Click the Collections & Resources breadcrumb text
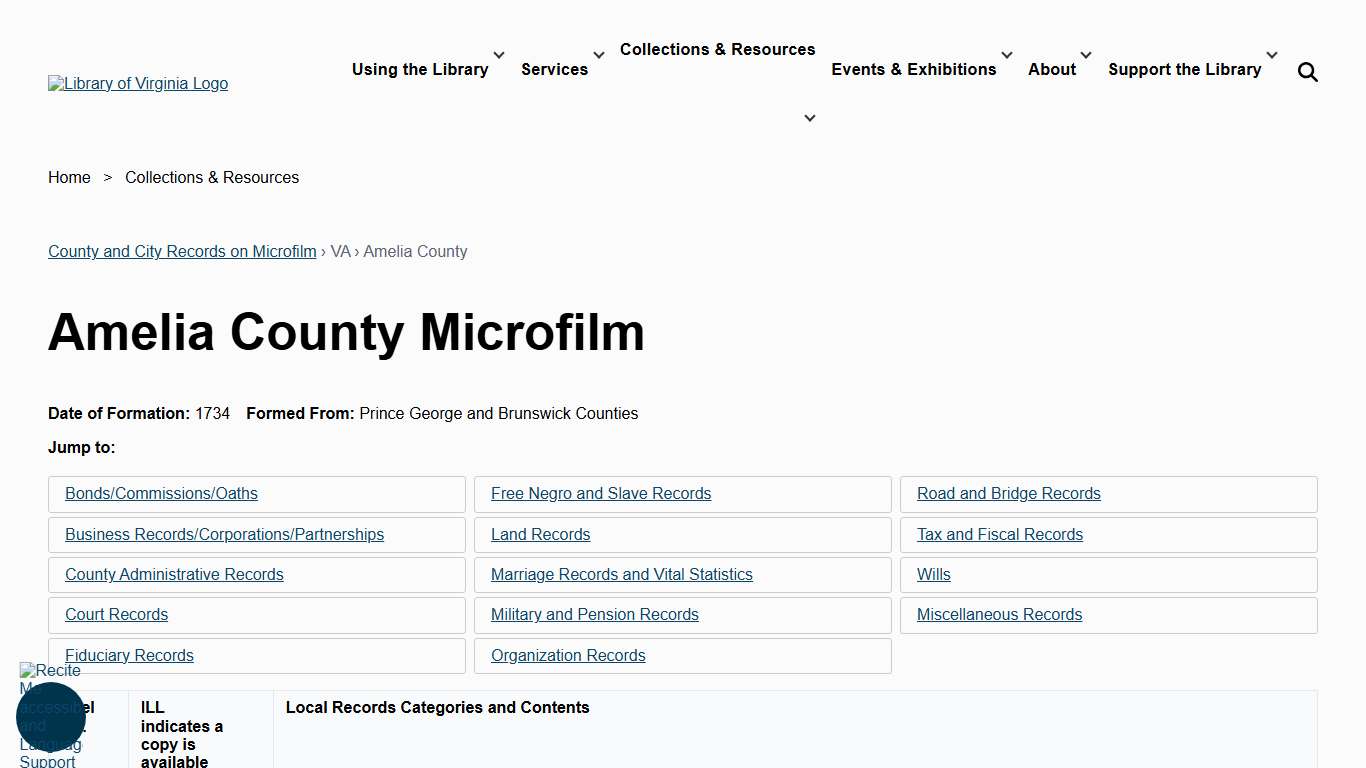1366x768 pixels. point(211,177)
